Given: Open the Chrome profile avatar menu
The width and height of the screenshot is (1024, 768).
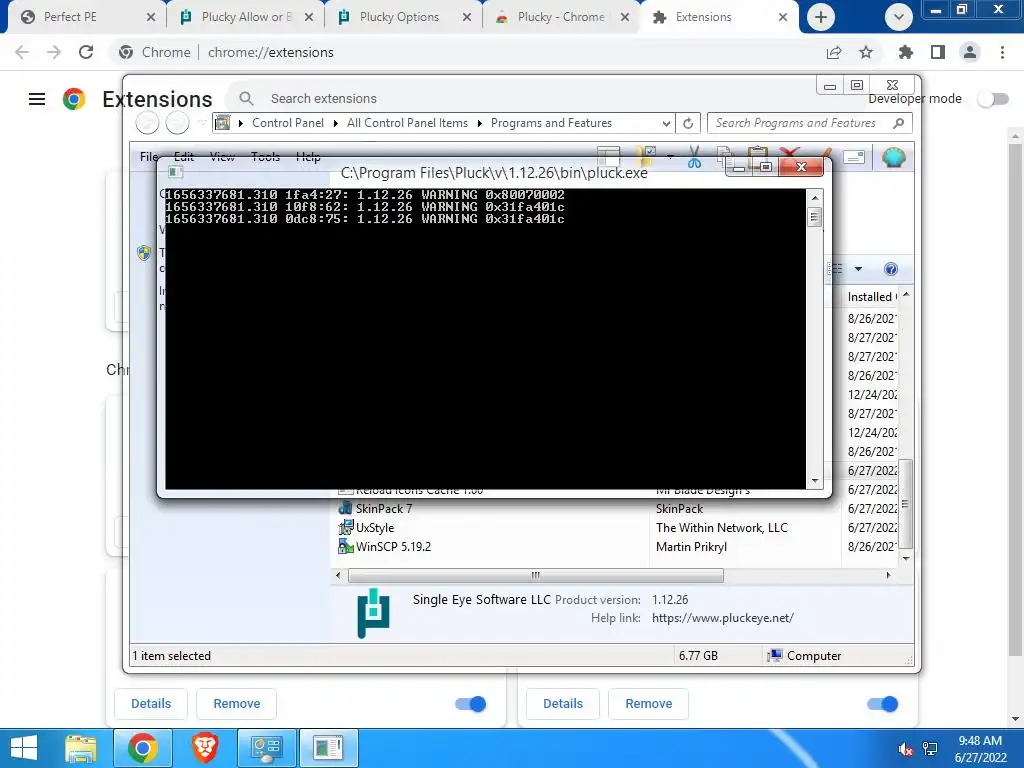Looking at the screenshot, I should [970, 52].
